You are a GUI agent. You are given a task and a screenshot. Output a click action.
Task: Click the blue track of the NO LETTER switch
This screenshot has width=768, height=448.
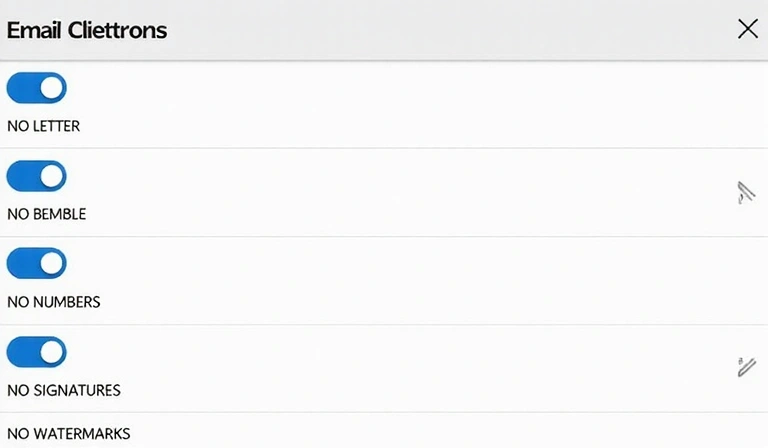coord(23,88)
